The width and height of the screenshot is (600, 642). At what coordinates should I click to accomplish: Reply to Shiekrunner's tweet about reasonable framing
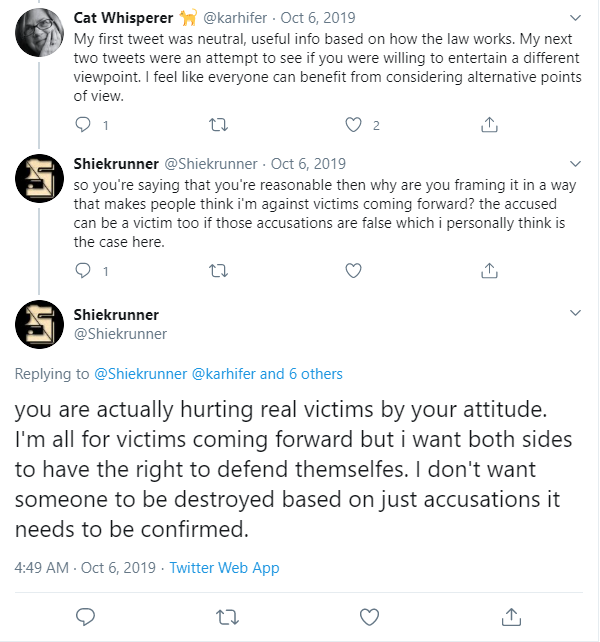point(83,271)
